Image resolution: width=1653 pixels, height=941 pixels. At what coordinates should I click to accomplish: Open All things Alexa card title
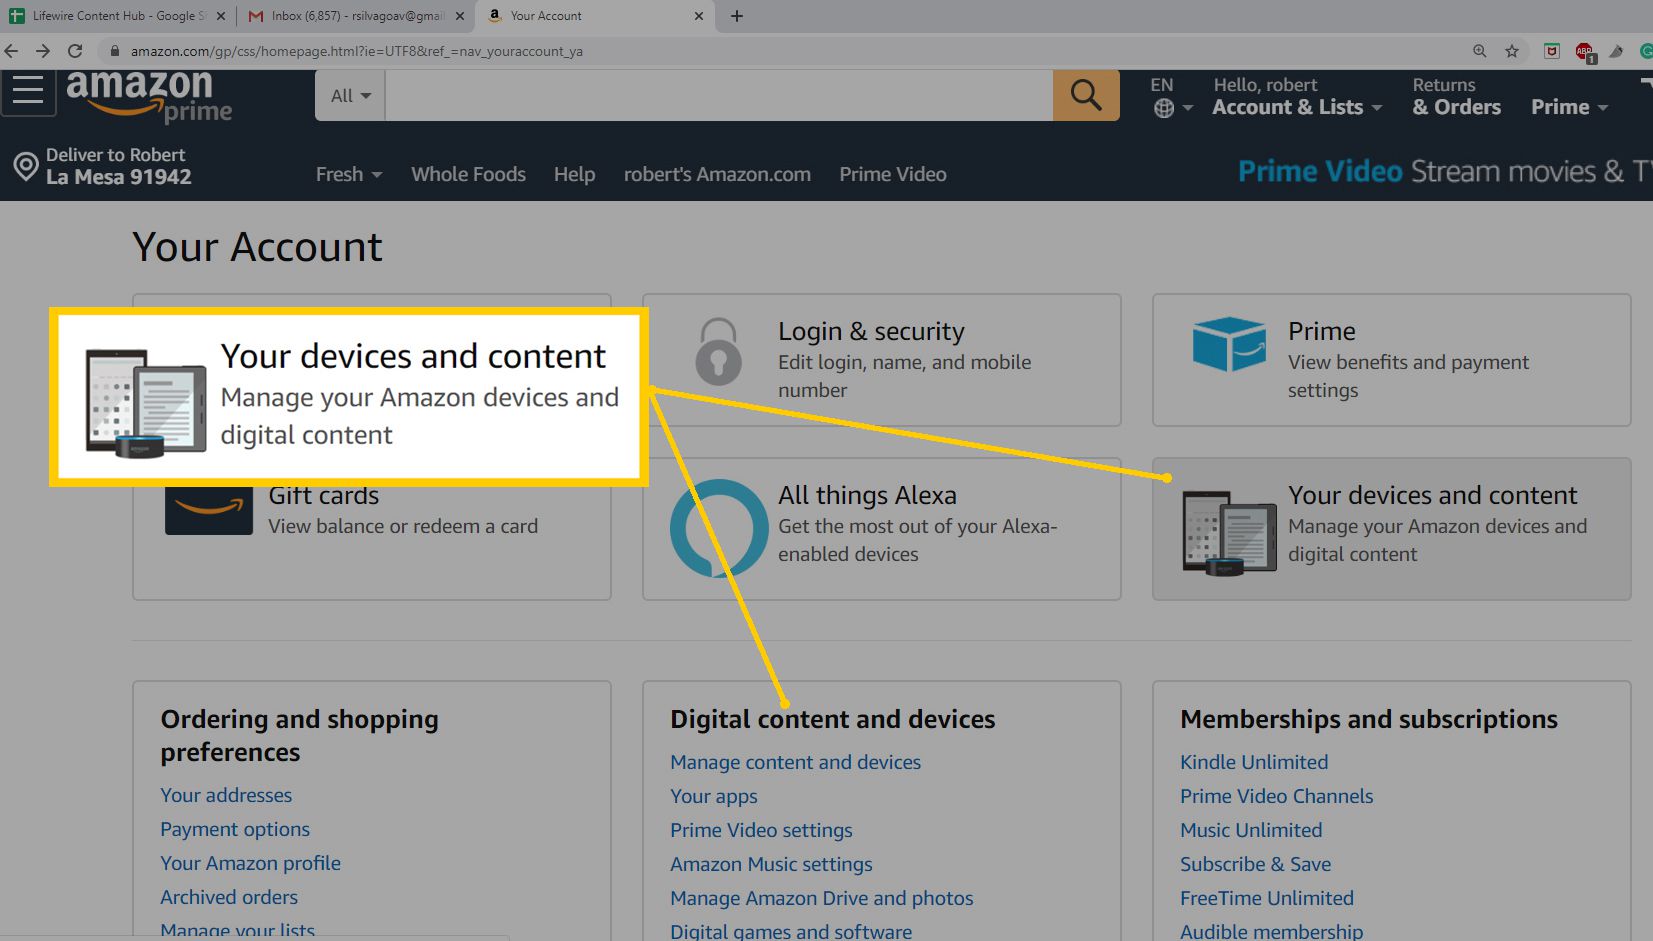[x=867, y=495]
